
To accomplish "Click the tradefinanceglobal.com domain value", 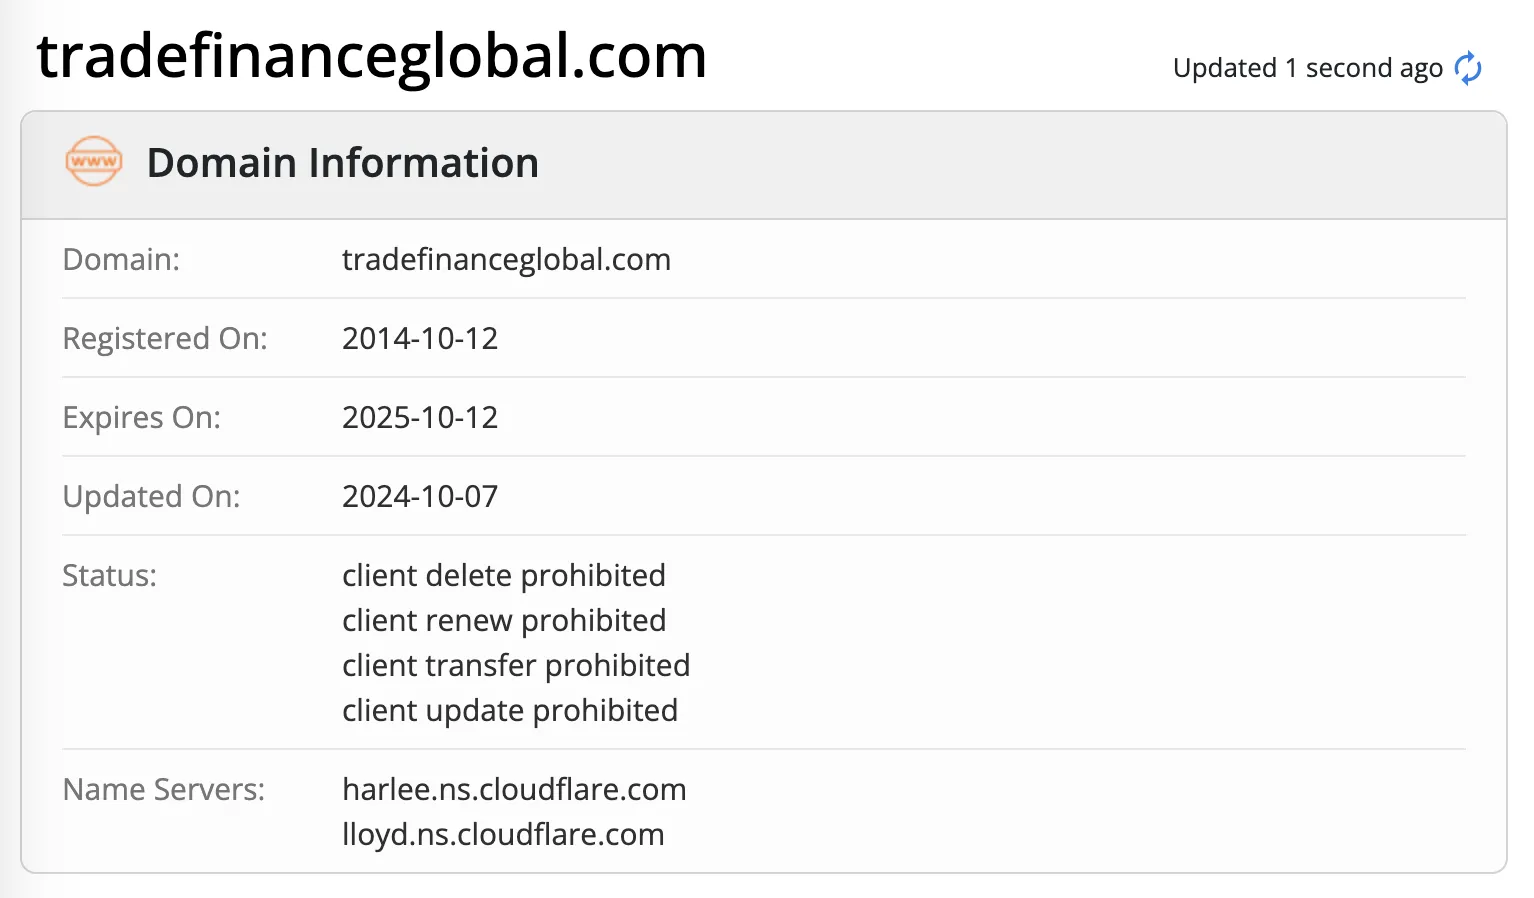I will point(506,260).
